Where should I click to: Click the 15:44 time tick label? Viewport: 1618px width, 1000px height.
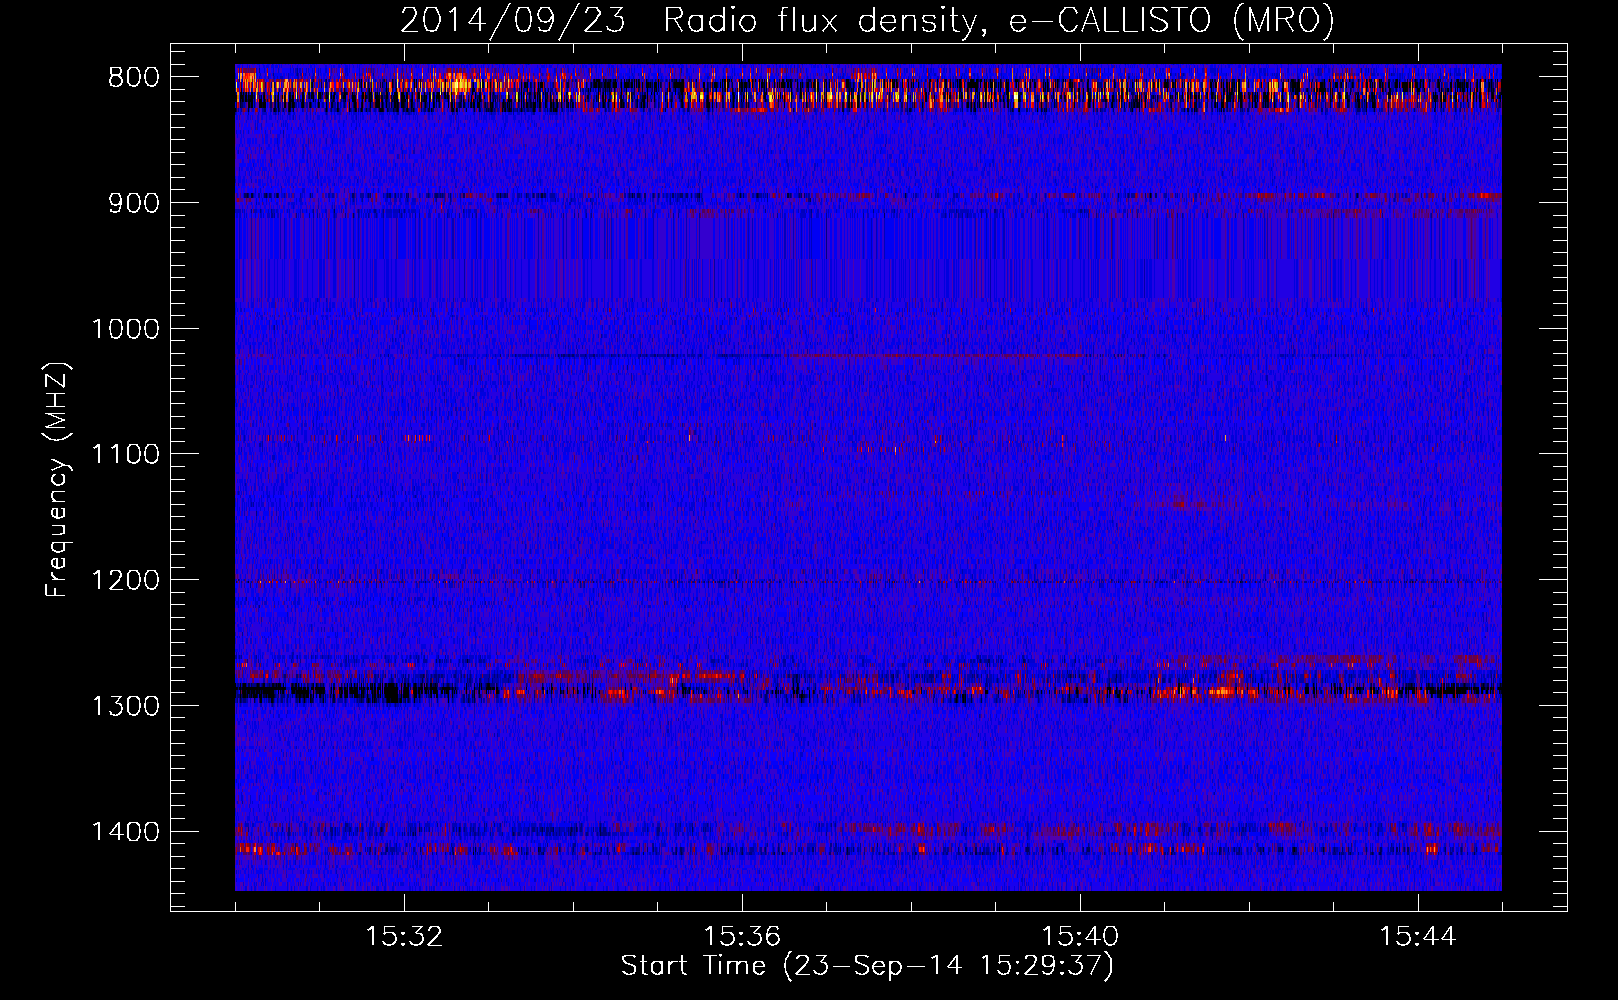(1418, 937)
